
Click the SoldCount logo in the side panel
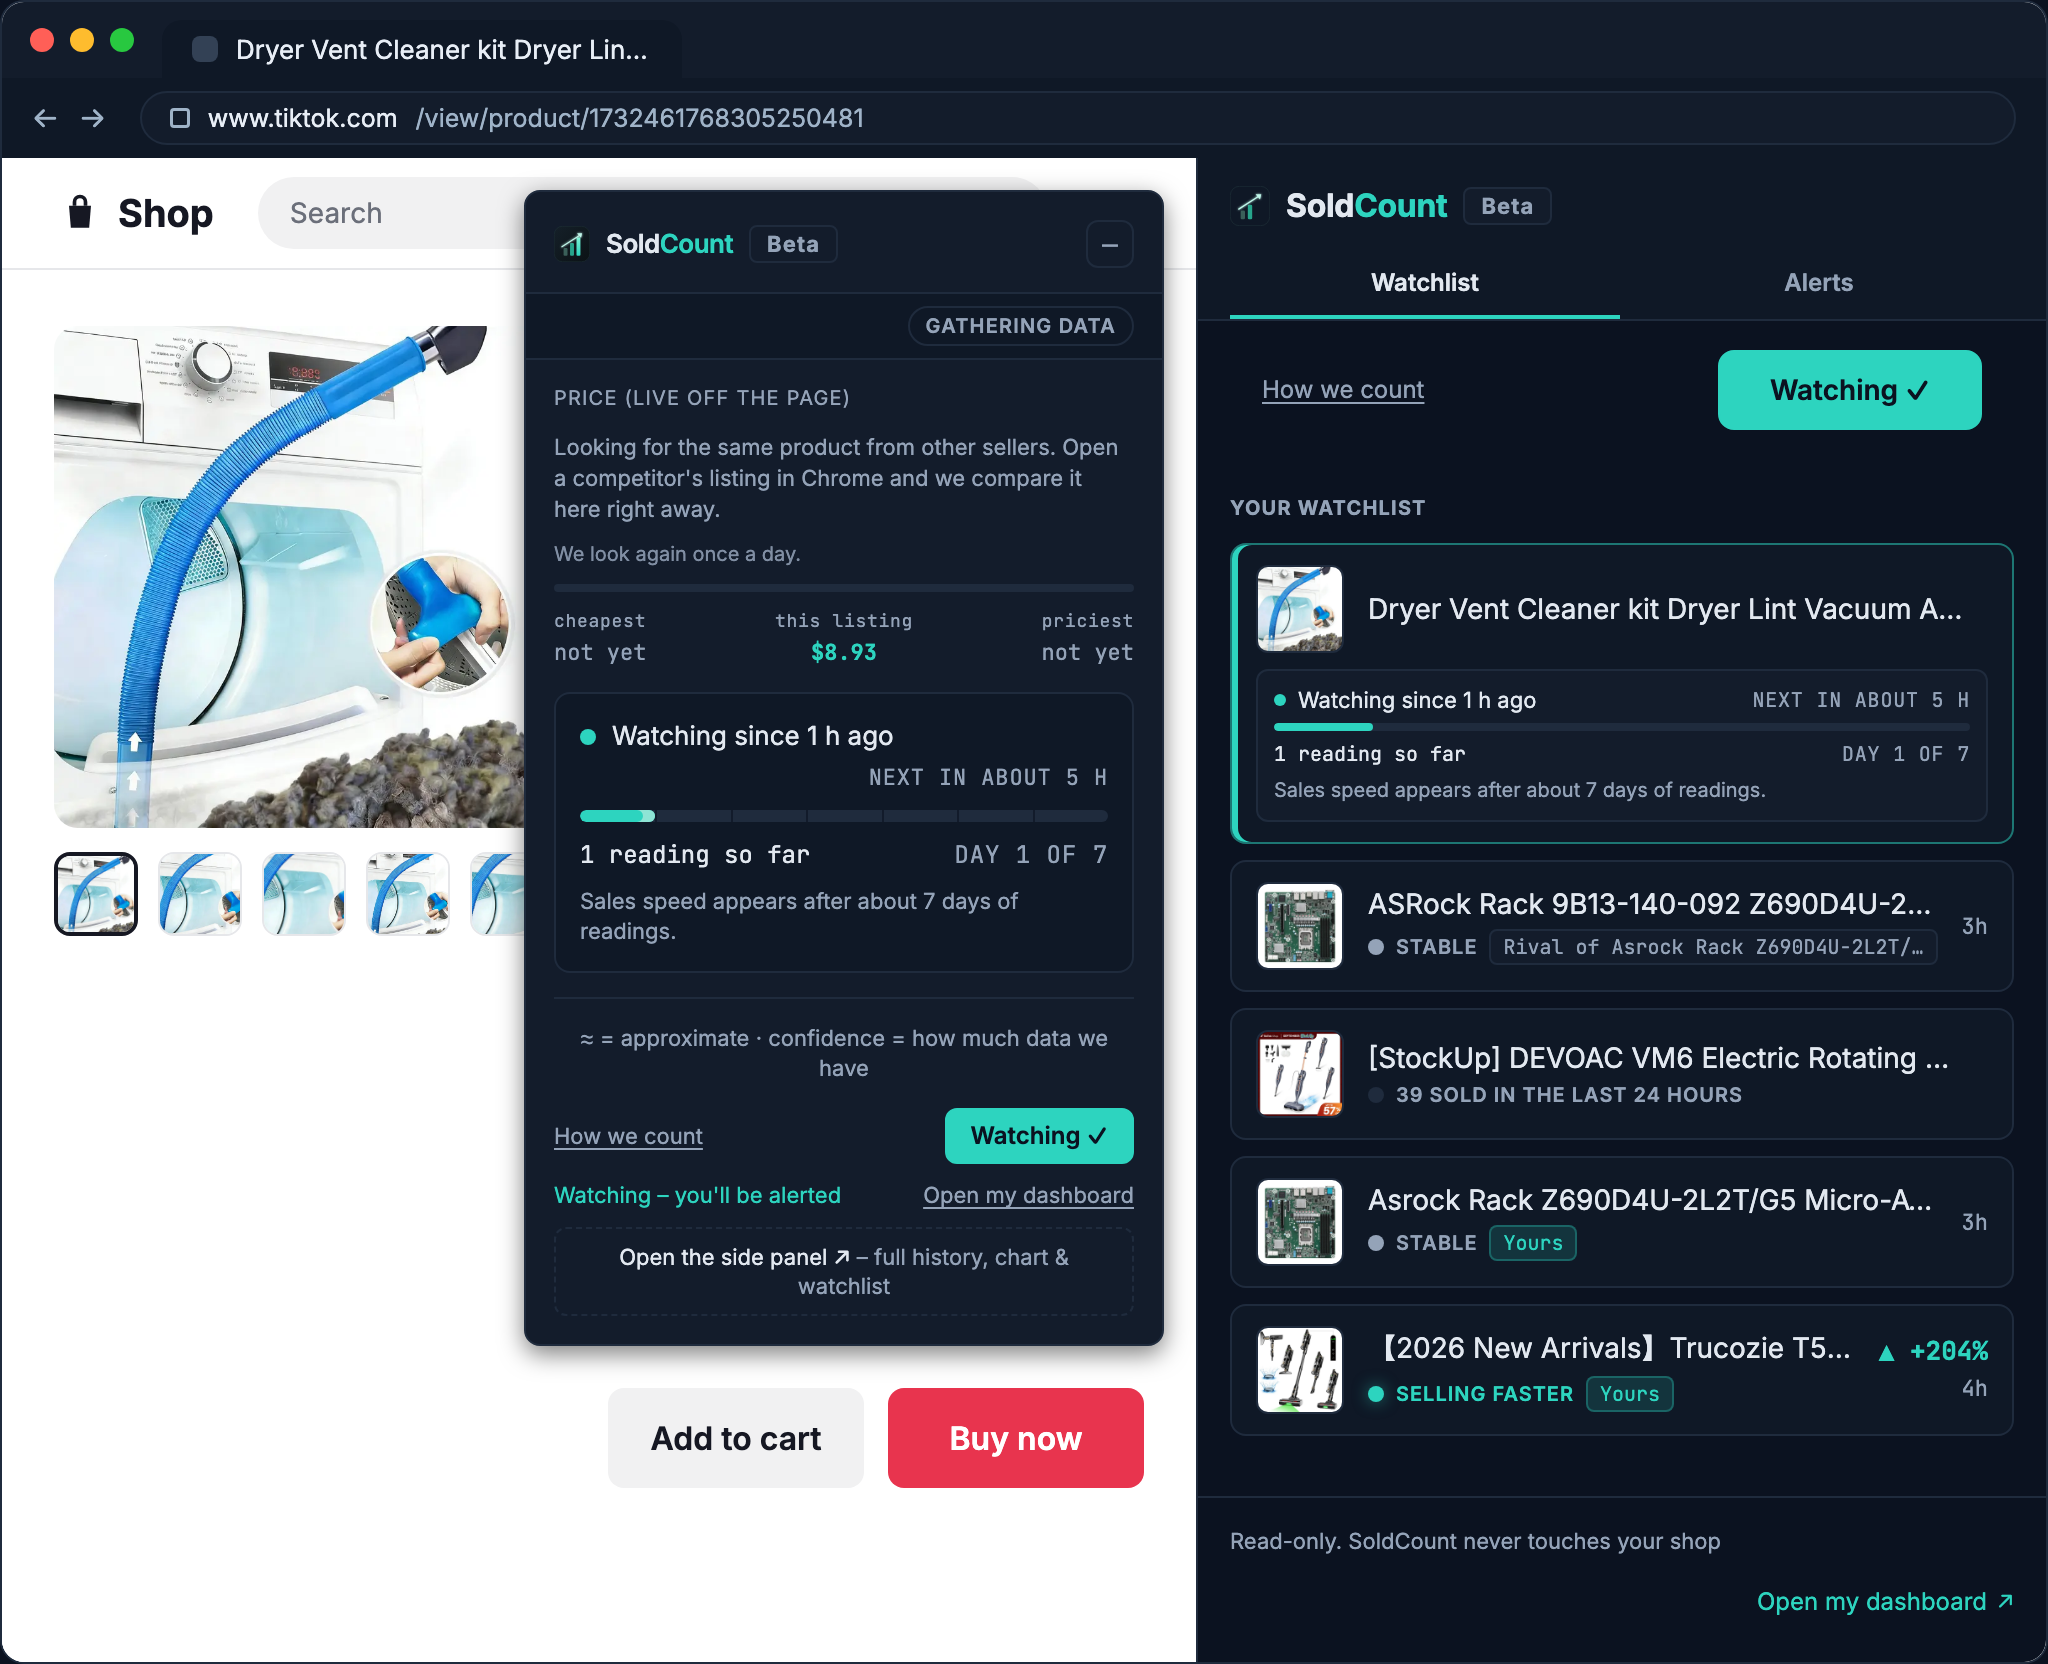click(x=1250, y=206)
